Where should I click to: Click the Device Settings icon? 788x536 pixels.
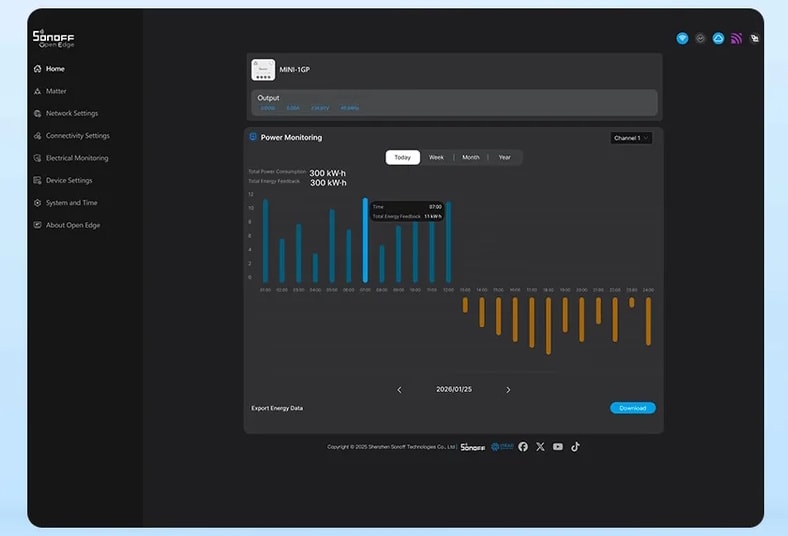(37, 180)
